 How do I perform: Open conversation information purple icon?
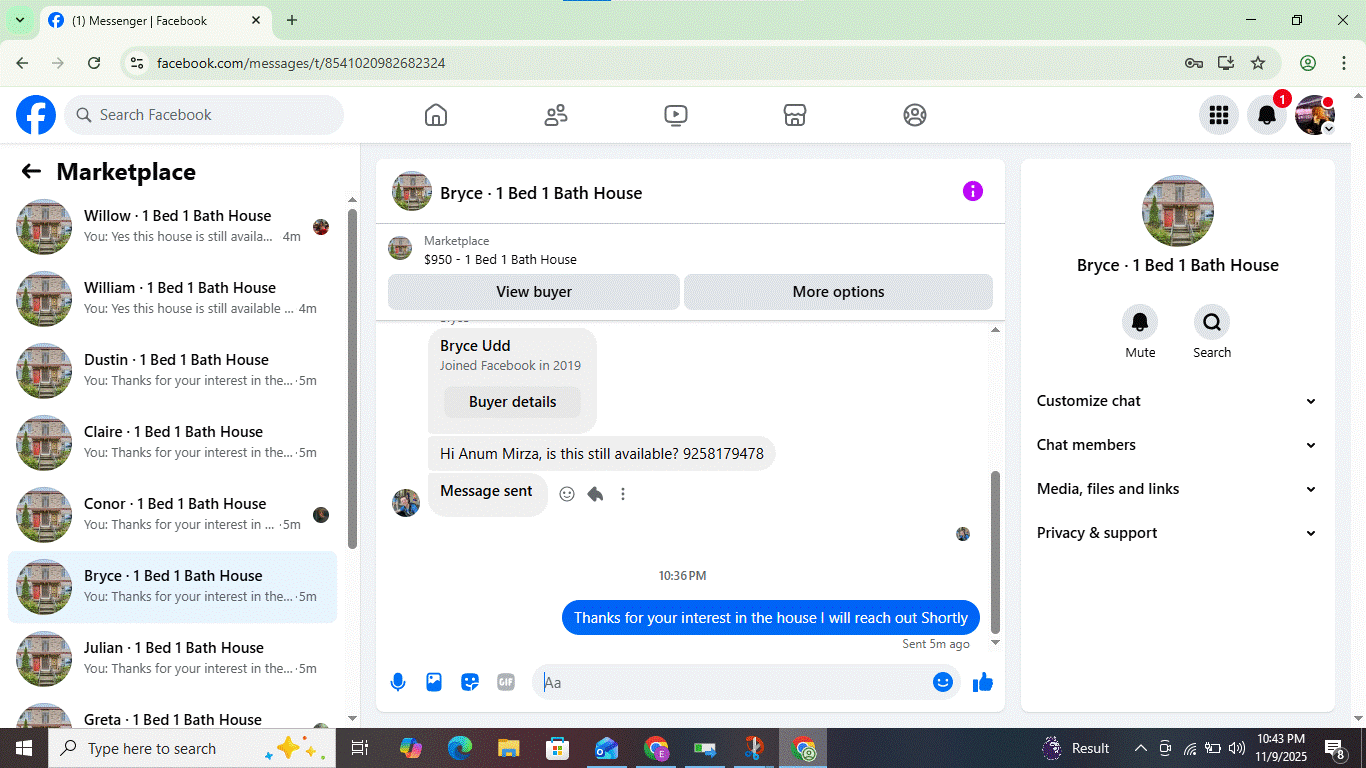pos(973,191)
